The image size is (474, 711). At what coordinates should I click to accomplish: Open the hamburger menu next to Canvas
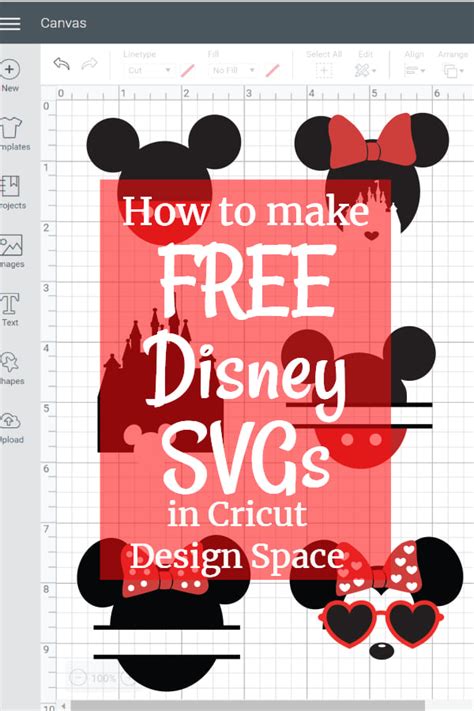(10, 24)
